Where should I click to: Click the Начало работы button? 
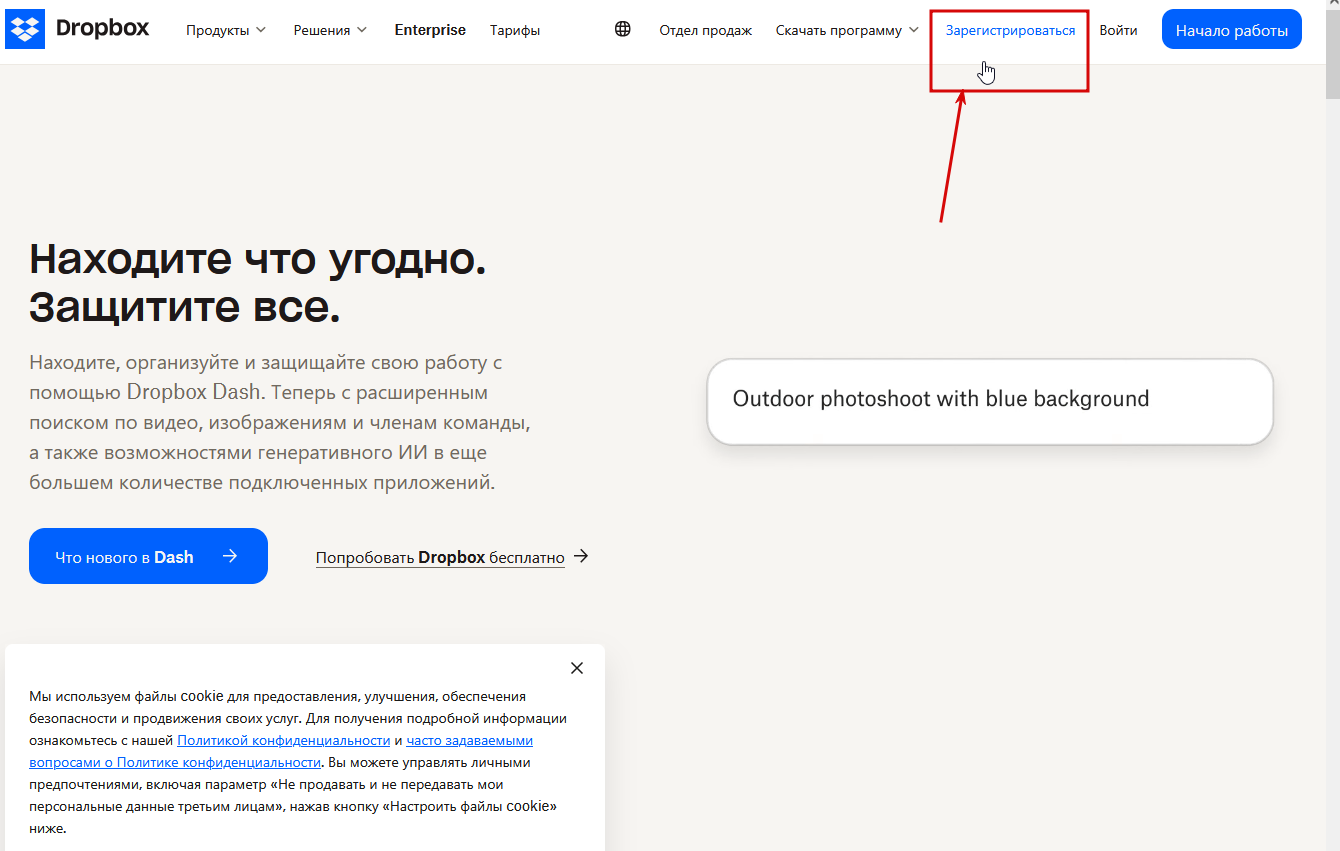[1232, 30]
